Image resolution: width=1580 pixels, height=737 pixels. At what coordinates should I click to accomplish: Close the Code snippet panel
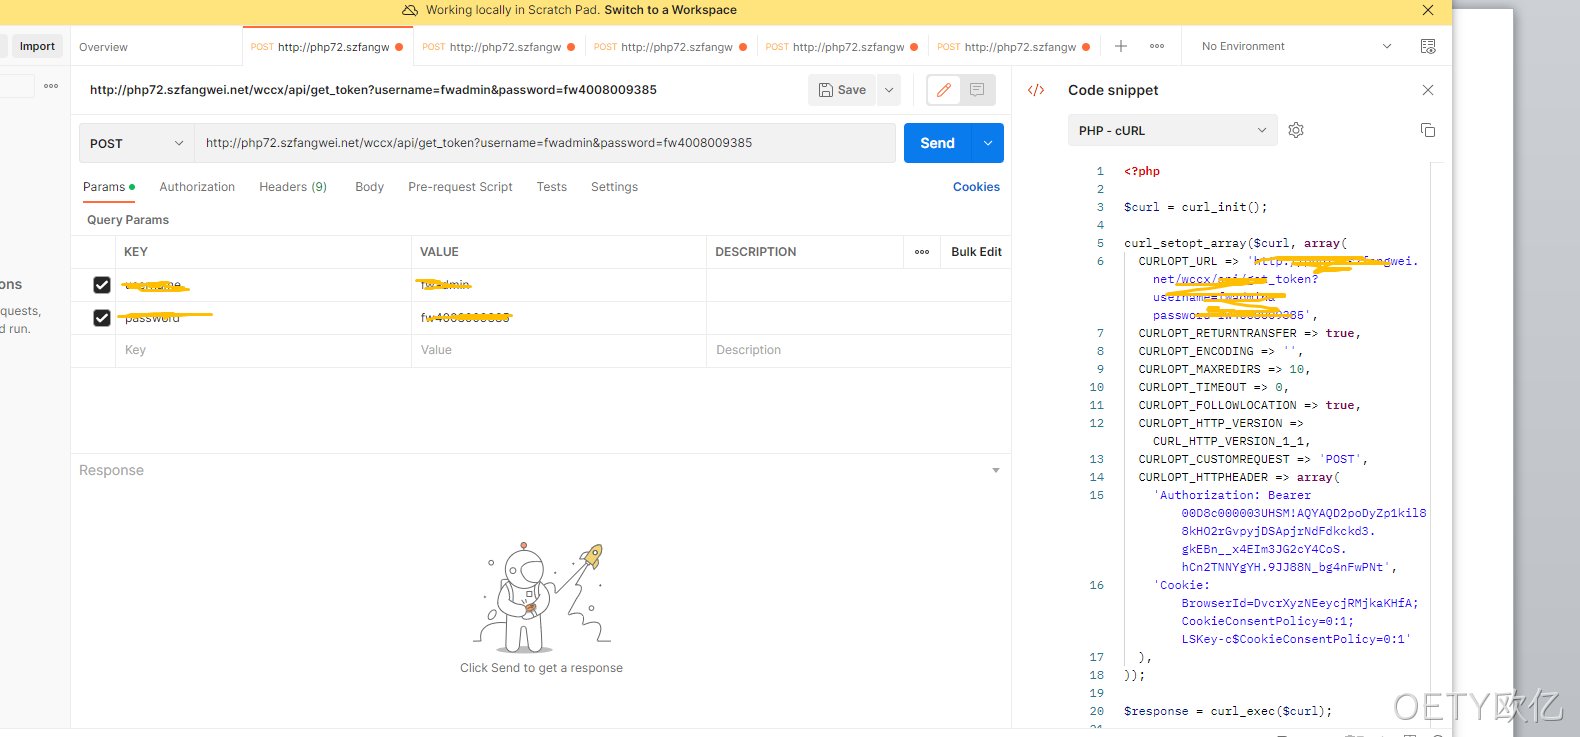tap(1428, 90)
